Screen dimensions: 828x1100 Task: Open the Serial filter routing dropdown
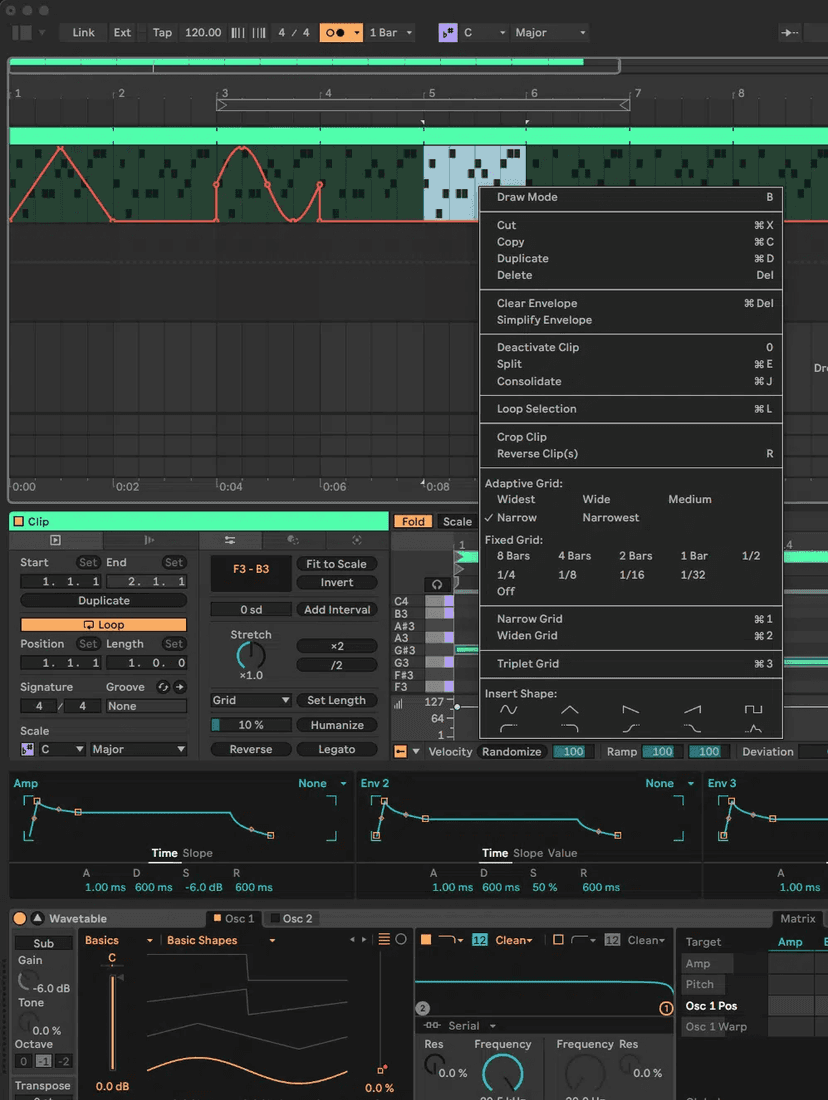pyautogui.click(x=462, y=1026)
